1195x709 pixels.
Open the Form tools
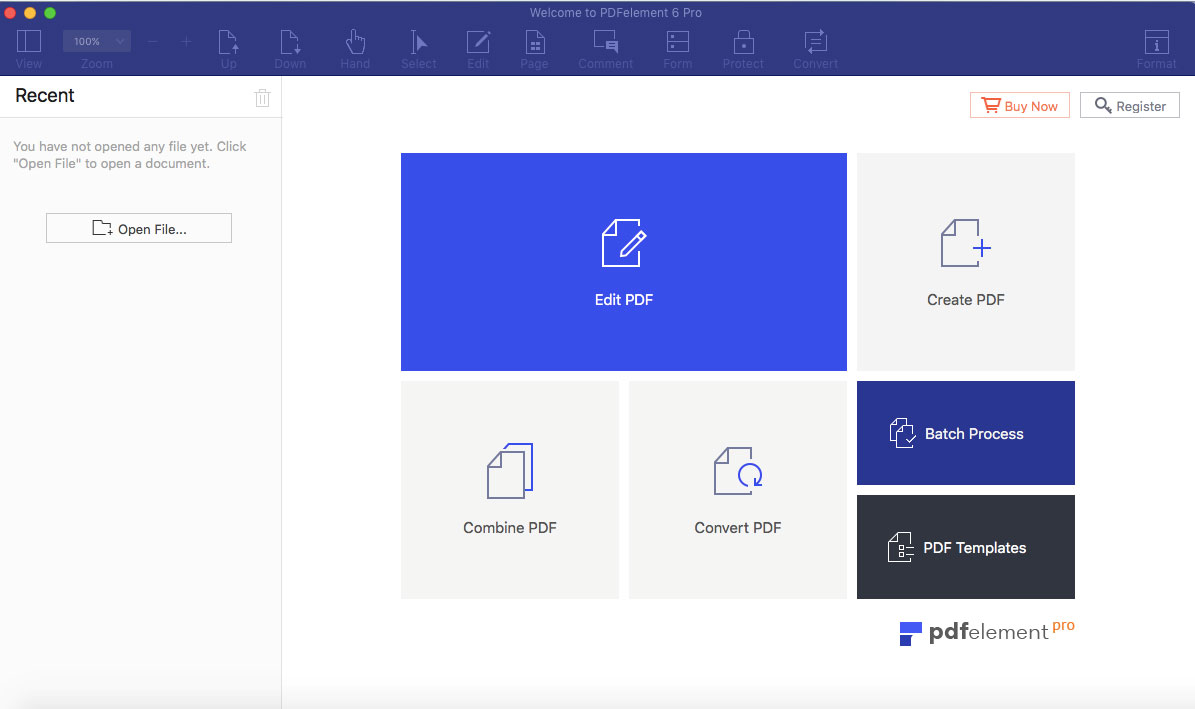(677, 45)
